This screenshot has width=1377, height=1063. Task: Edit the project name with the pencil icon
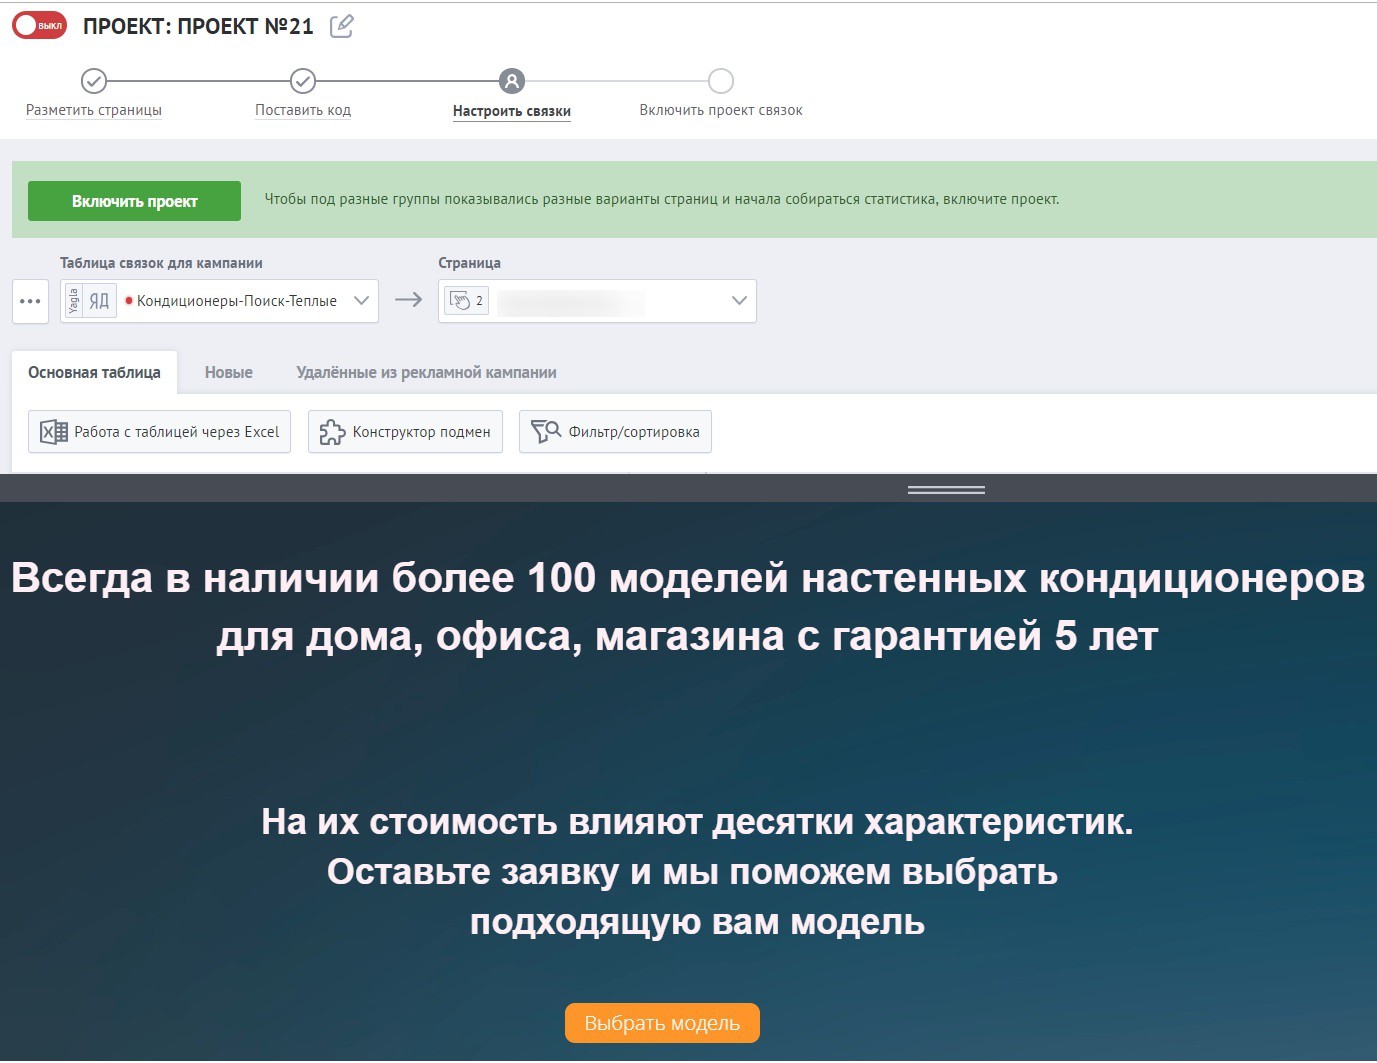coord(342,26)
